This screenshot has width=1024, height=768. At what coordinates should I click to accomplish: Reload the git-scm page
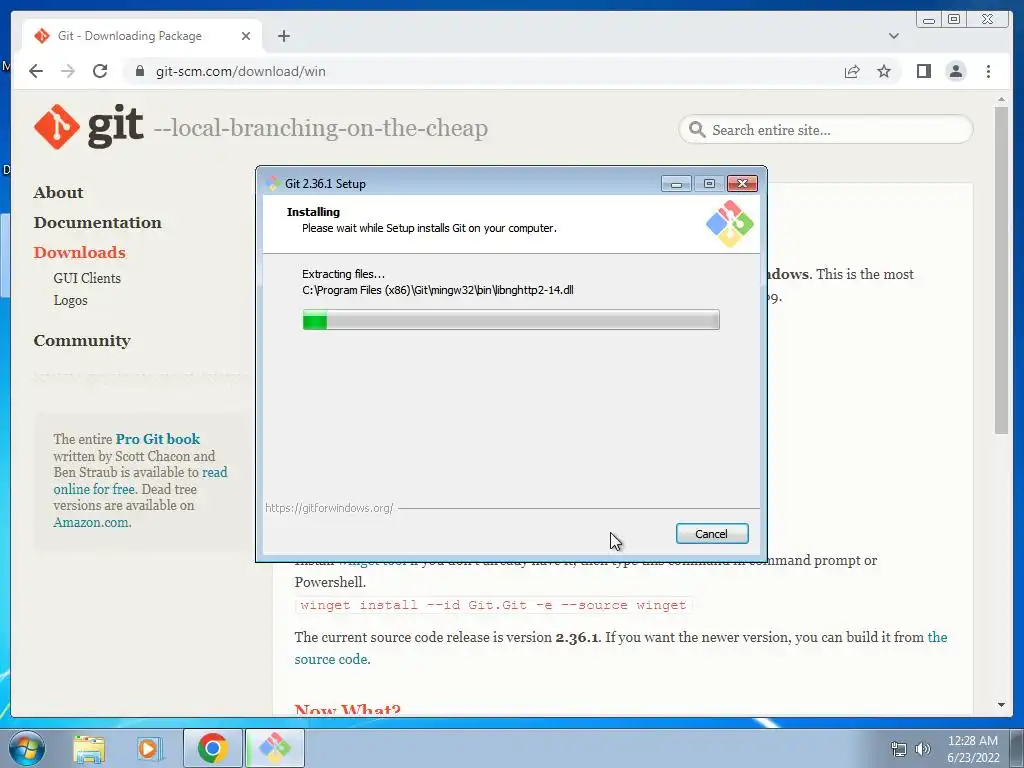pos(100,71)
